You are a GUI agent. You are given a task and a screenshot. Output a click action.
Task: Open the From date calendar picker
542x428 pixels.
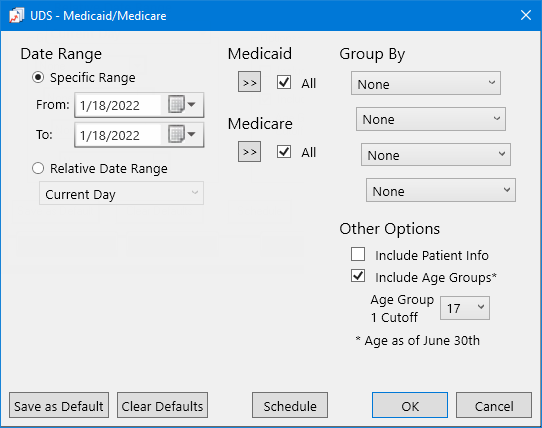[182, 104]
